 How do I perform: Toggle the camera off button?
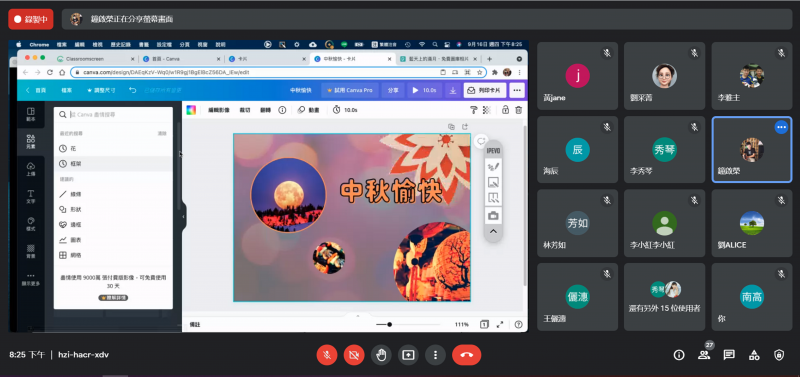[354, 355]
